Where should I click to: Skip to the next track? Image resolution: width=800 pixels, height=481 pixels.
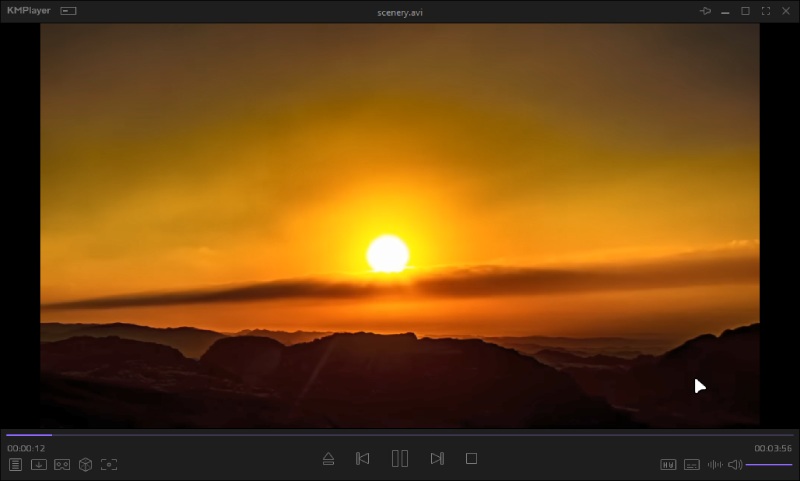coord(437,458)
